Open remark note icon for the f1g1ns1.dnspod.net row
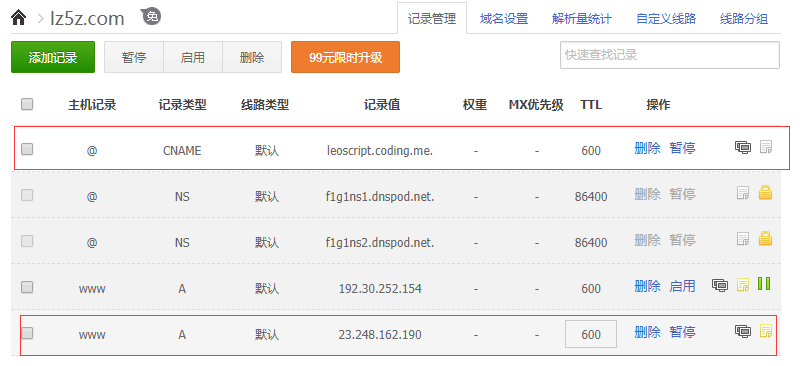This screenshot has width=800, height=366. tap(743, 193)
